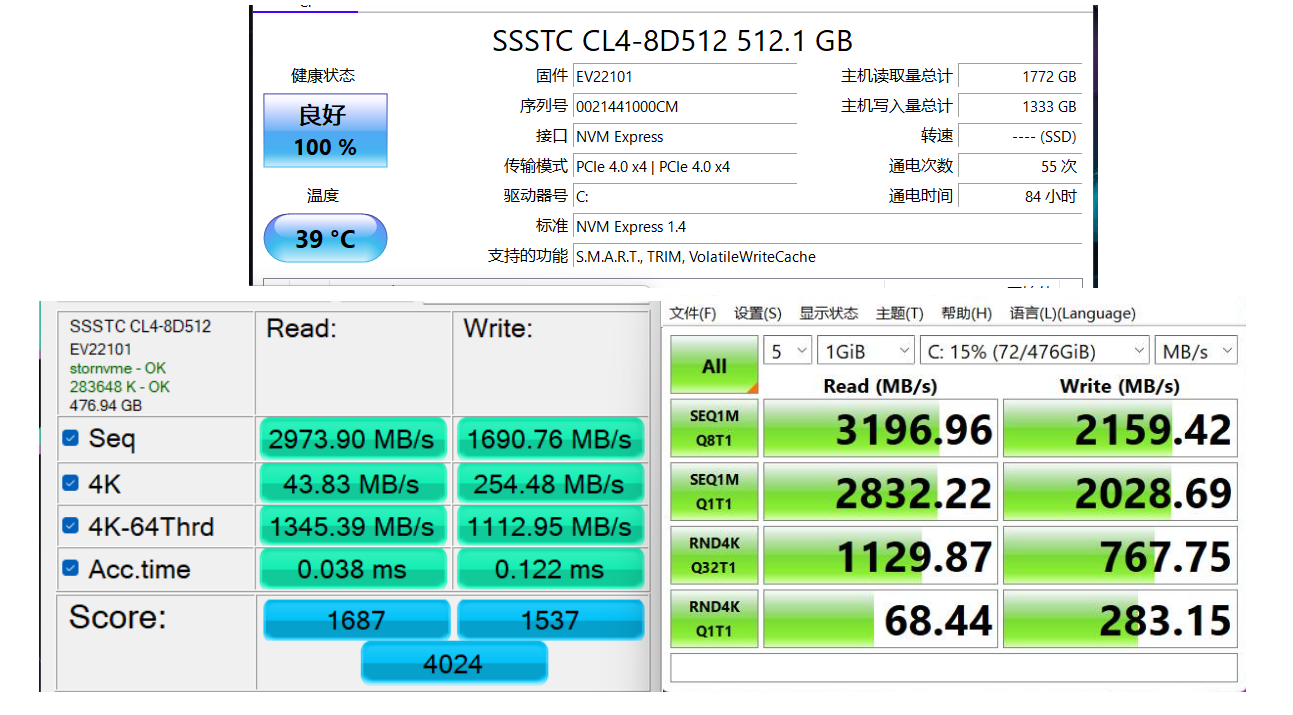Click the Seq write result 1690.76 MB/s

(x=550, y=439)
